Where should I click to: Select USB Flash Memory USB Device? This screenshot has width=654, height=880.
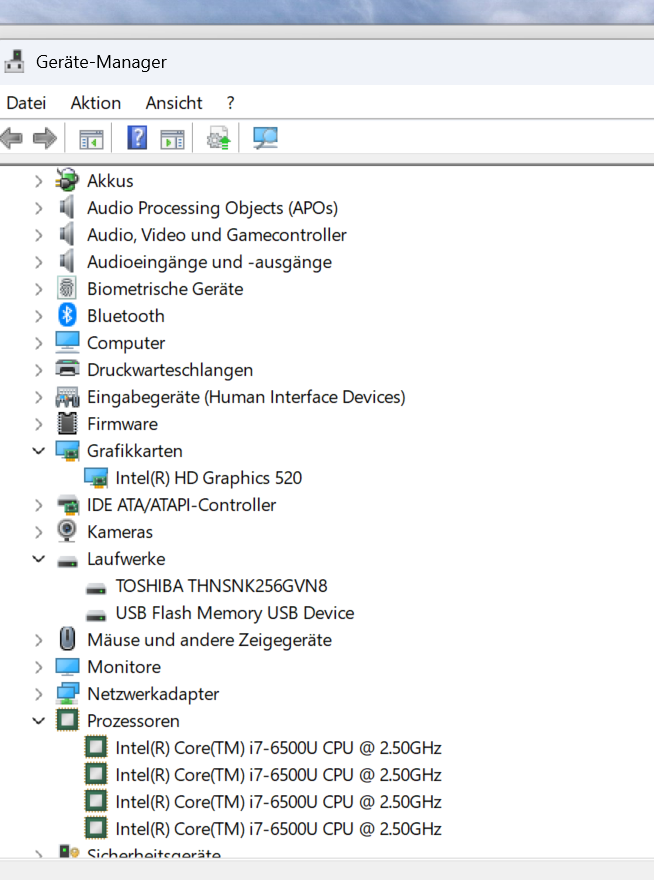[235, 613]
